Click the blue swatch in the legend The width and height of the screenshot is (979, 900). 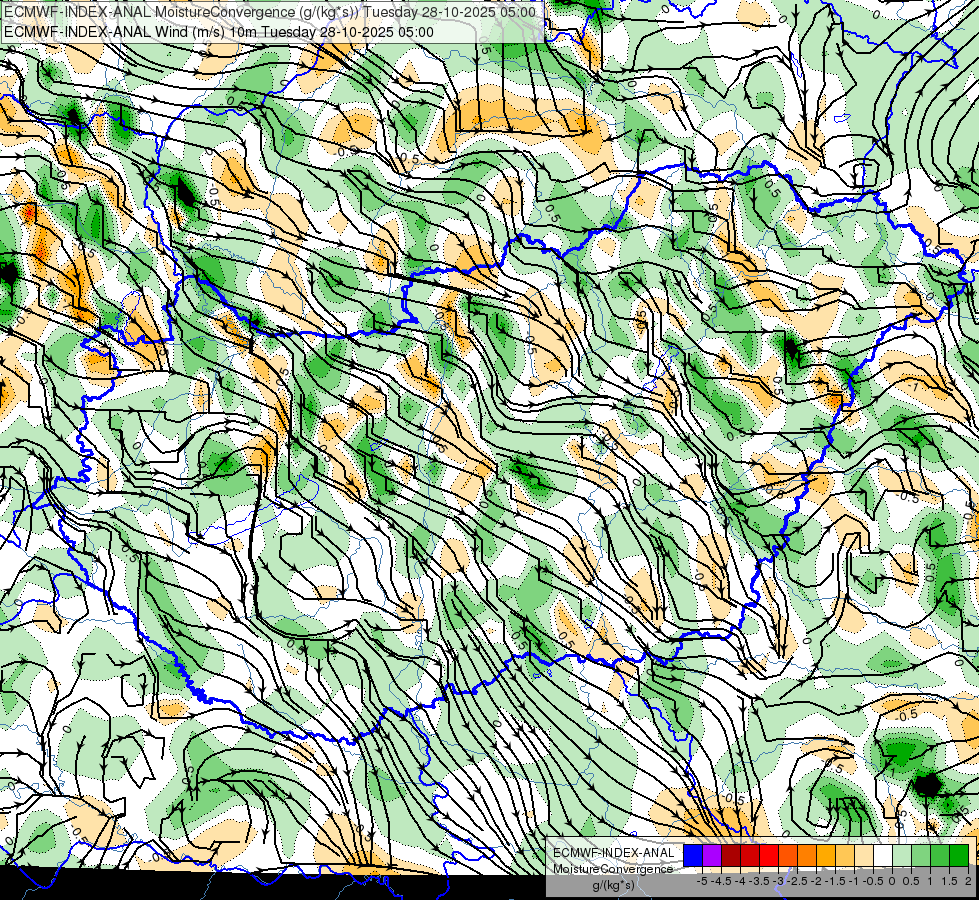click(693, 855)
